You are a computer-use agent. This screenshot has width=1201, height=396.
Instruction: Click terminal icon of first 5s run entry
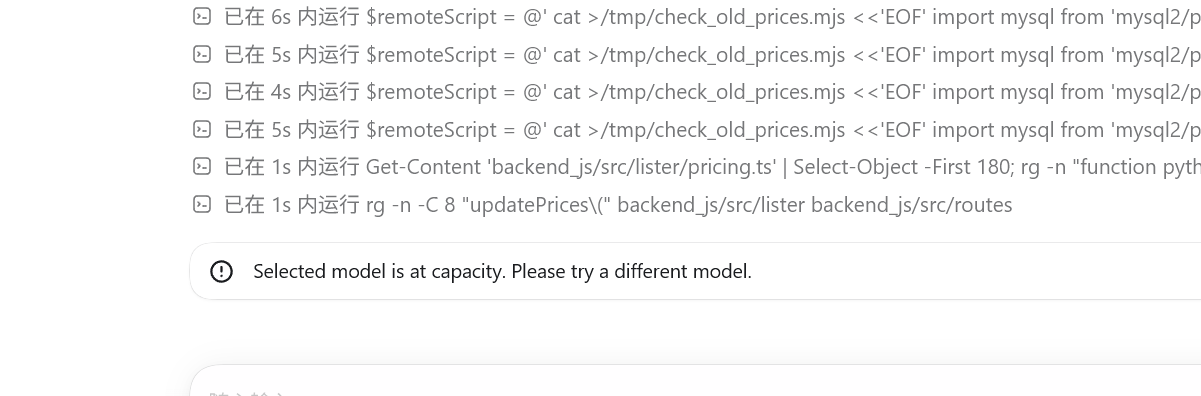[202, 54]
